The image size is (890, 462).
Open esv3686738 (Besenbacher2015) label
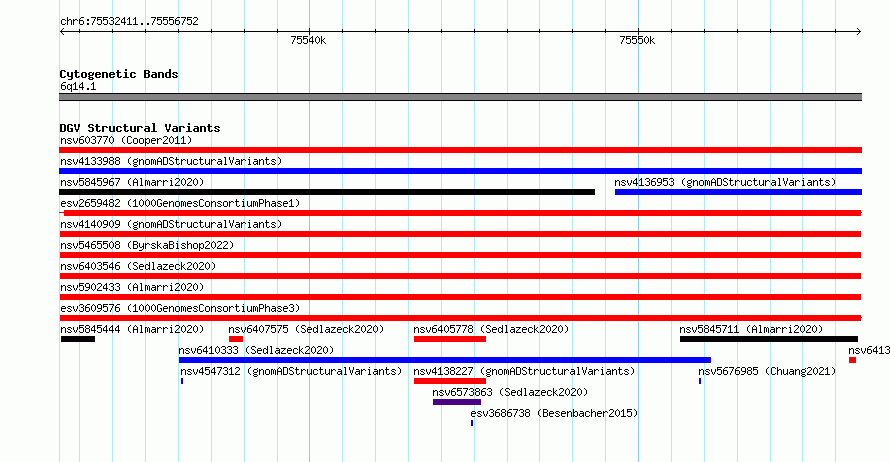click(x=554, y=413)
